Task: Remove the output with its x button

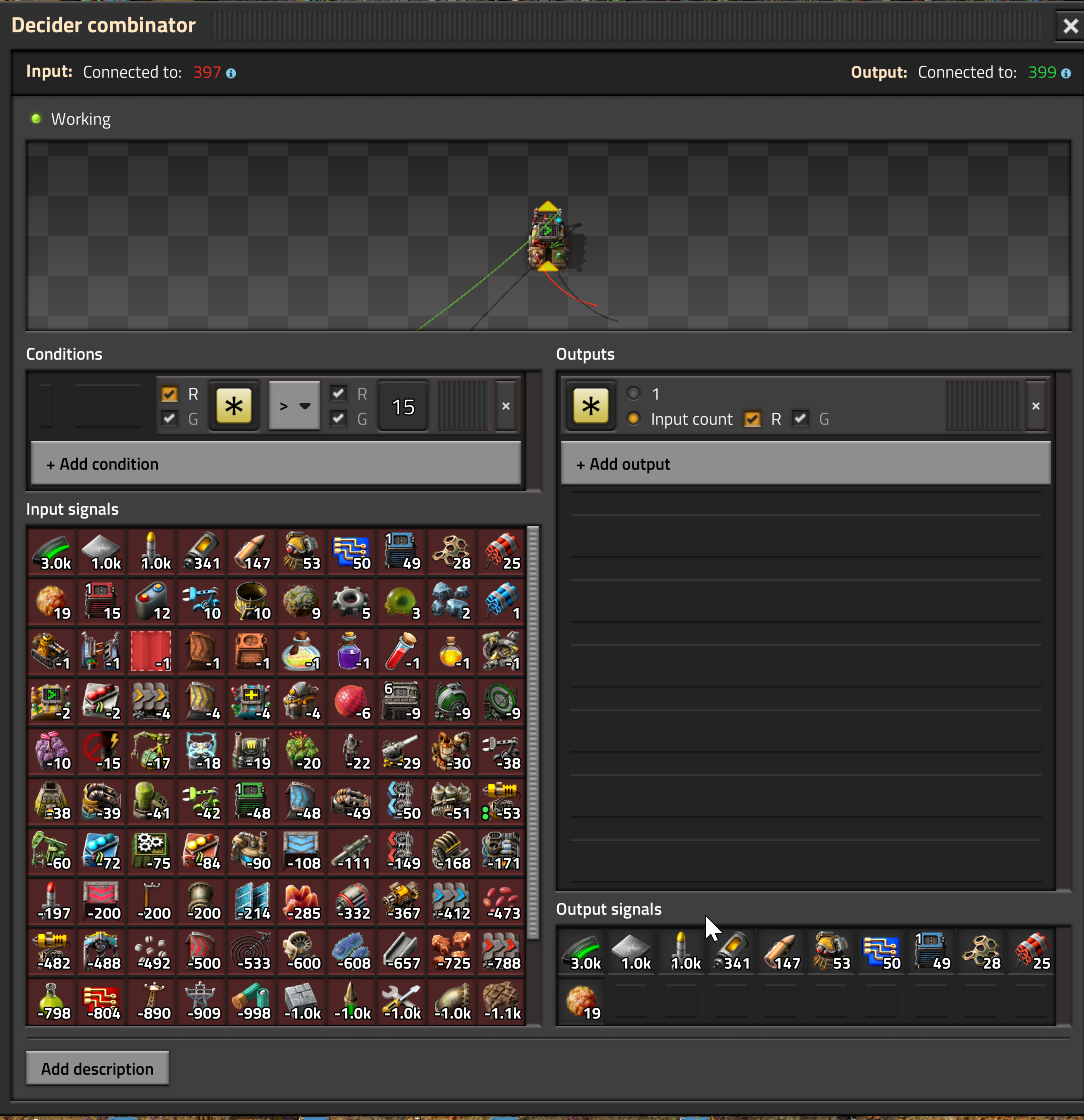Action: click(x=1035, y=406)
